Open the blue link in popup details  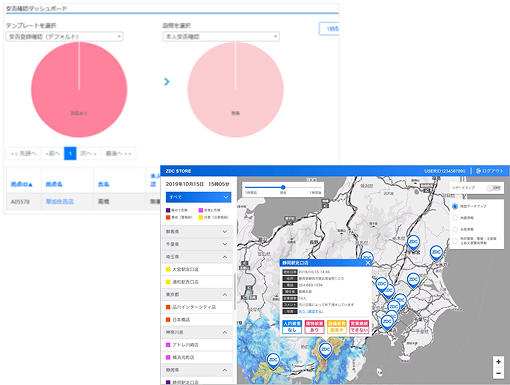pos(311,311)
